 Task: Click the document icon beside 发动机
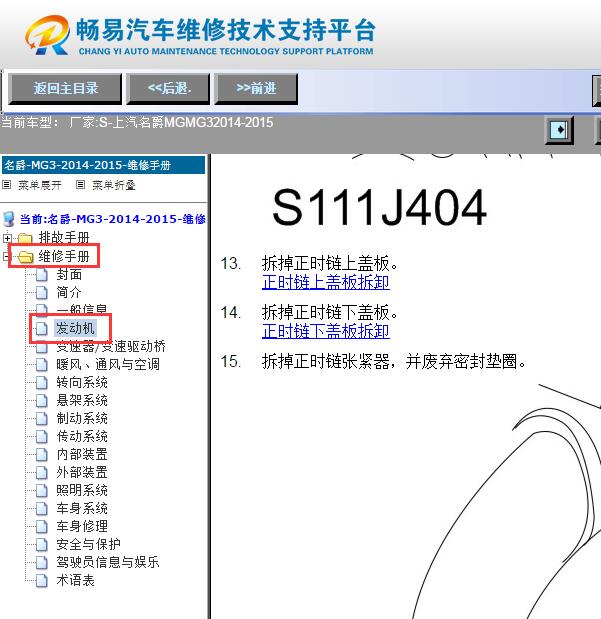(41, 328)
